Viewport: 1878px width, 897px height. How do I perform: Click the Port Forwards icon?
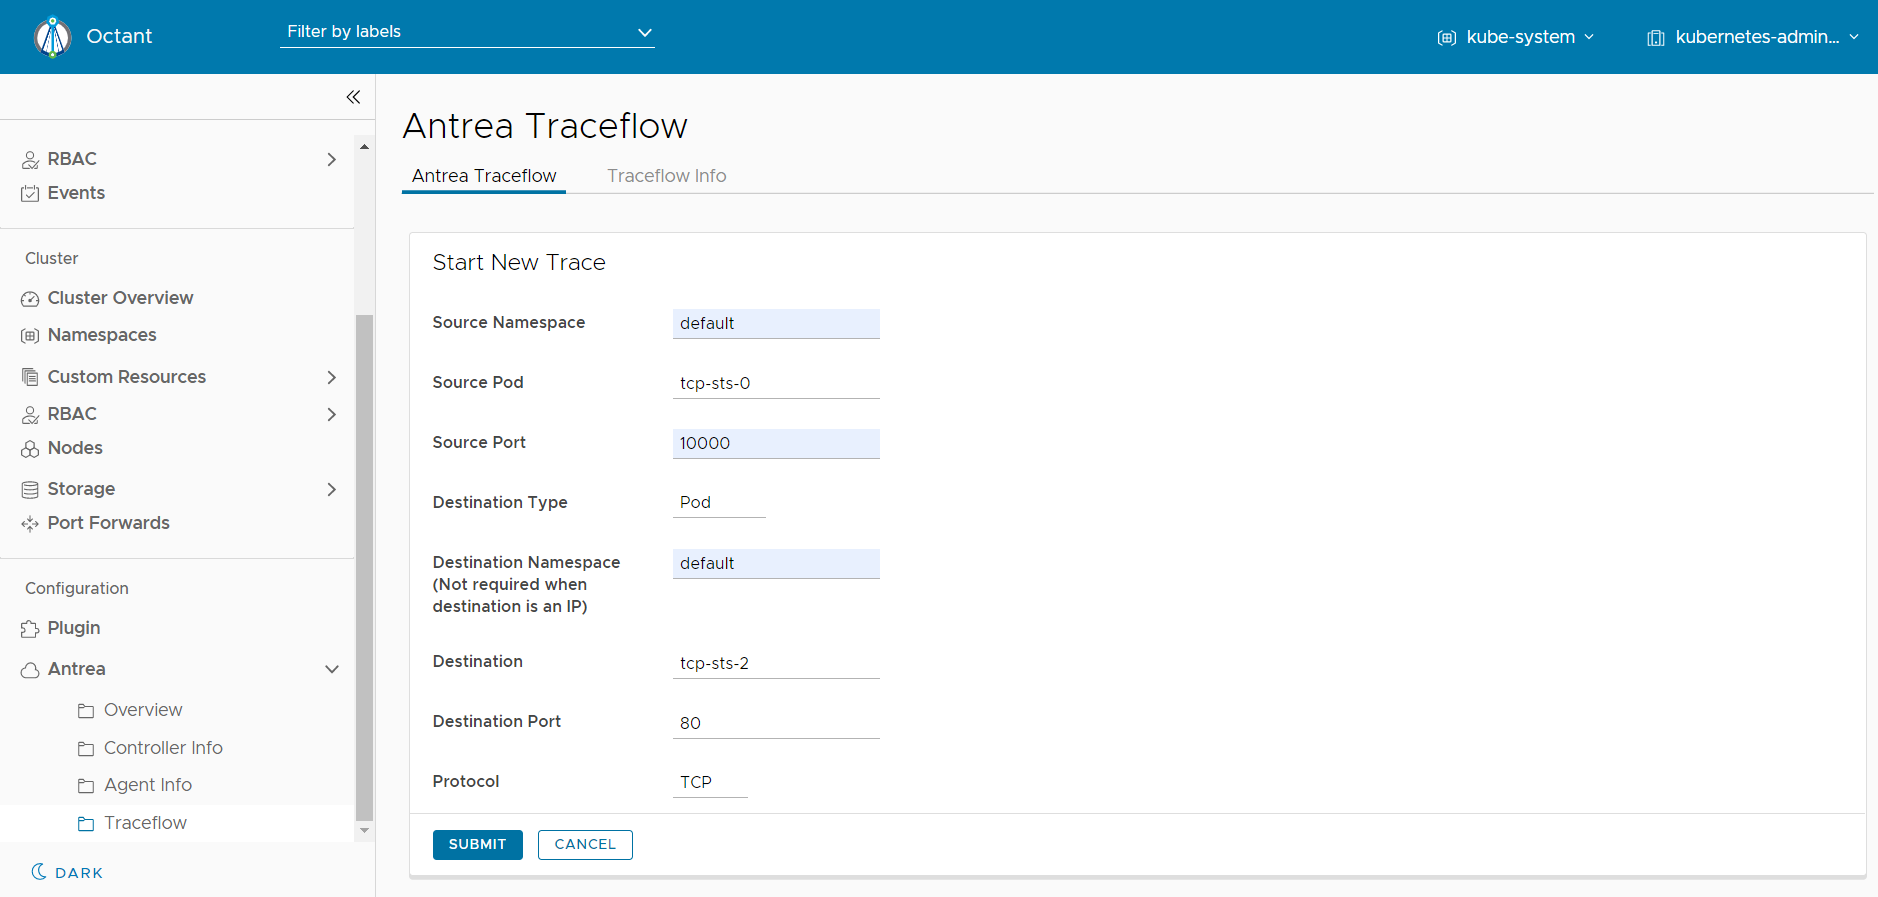(x=30, y=523)
